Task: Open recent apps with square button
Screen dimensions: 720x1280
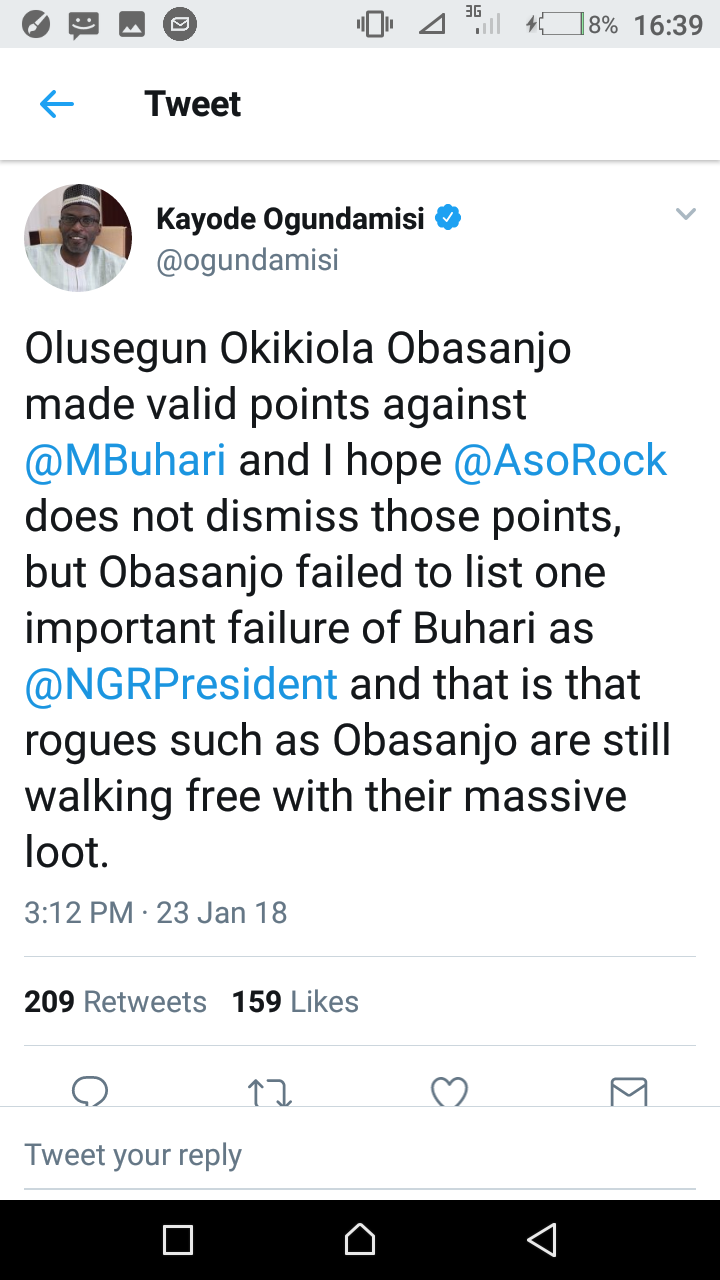Action: tap(178, 1240)
